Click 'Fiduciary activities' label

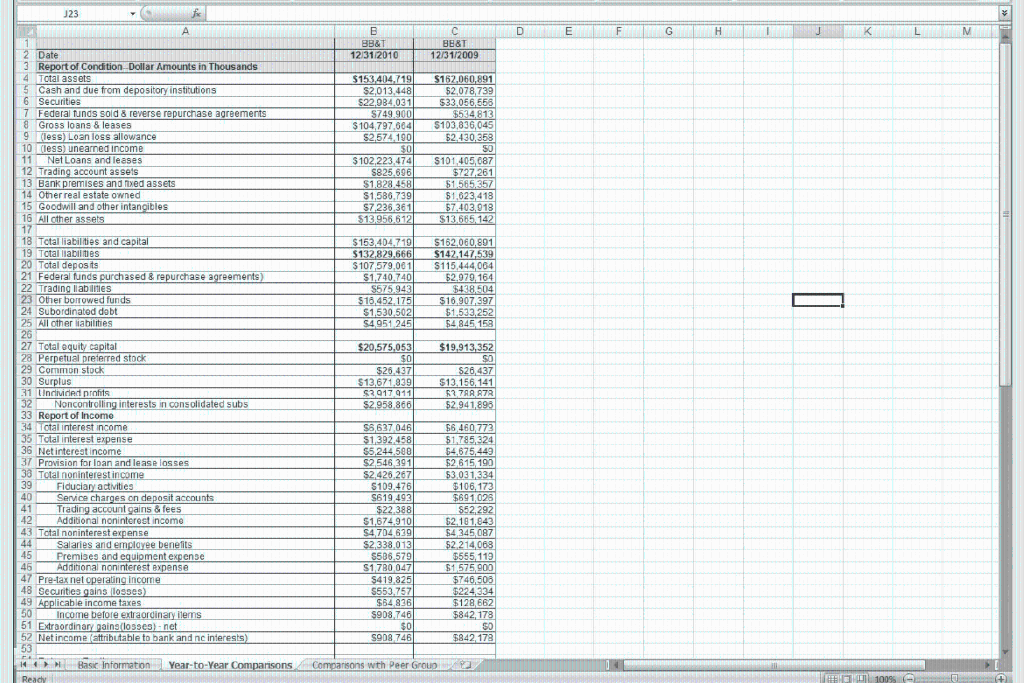coord(95,486)
